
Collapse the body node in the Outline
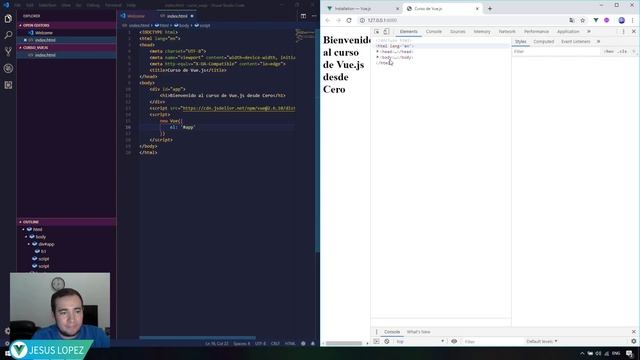26,237
